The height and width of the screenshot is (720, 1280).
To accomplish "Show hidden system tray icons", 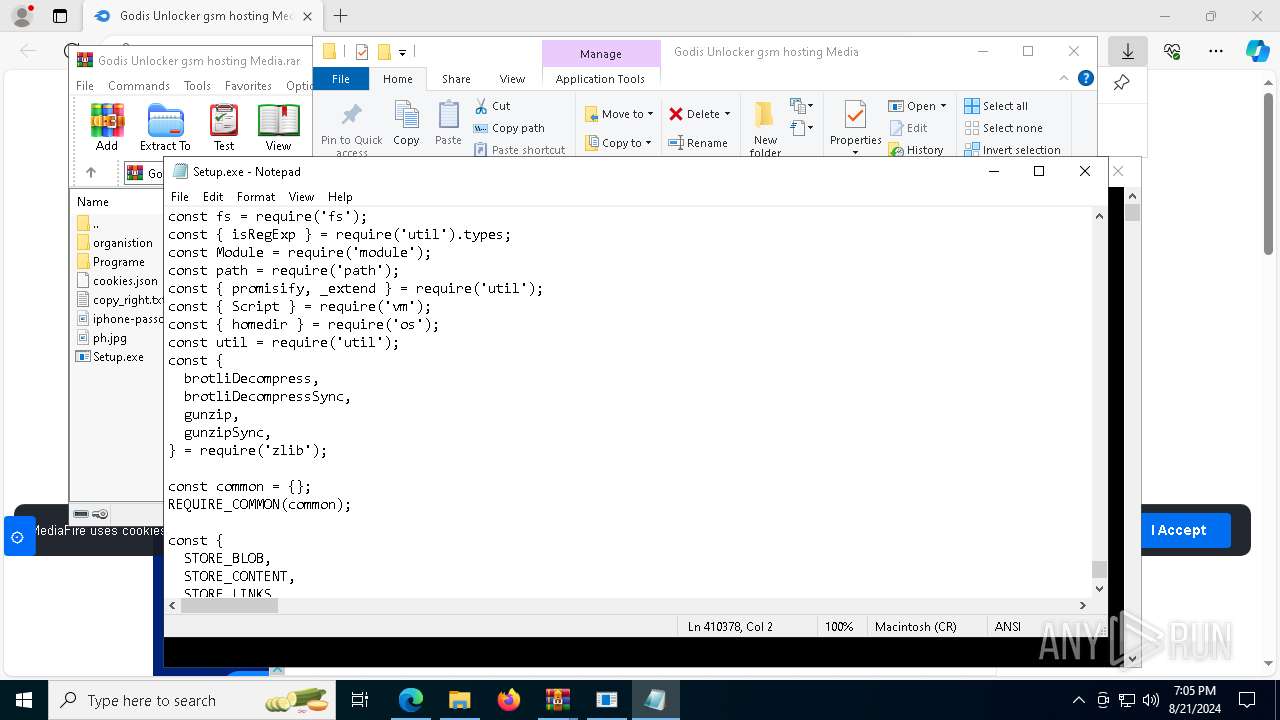I will pyautogui.click(x=1078, y=700).
